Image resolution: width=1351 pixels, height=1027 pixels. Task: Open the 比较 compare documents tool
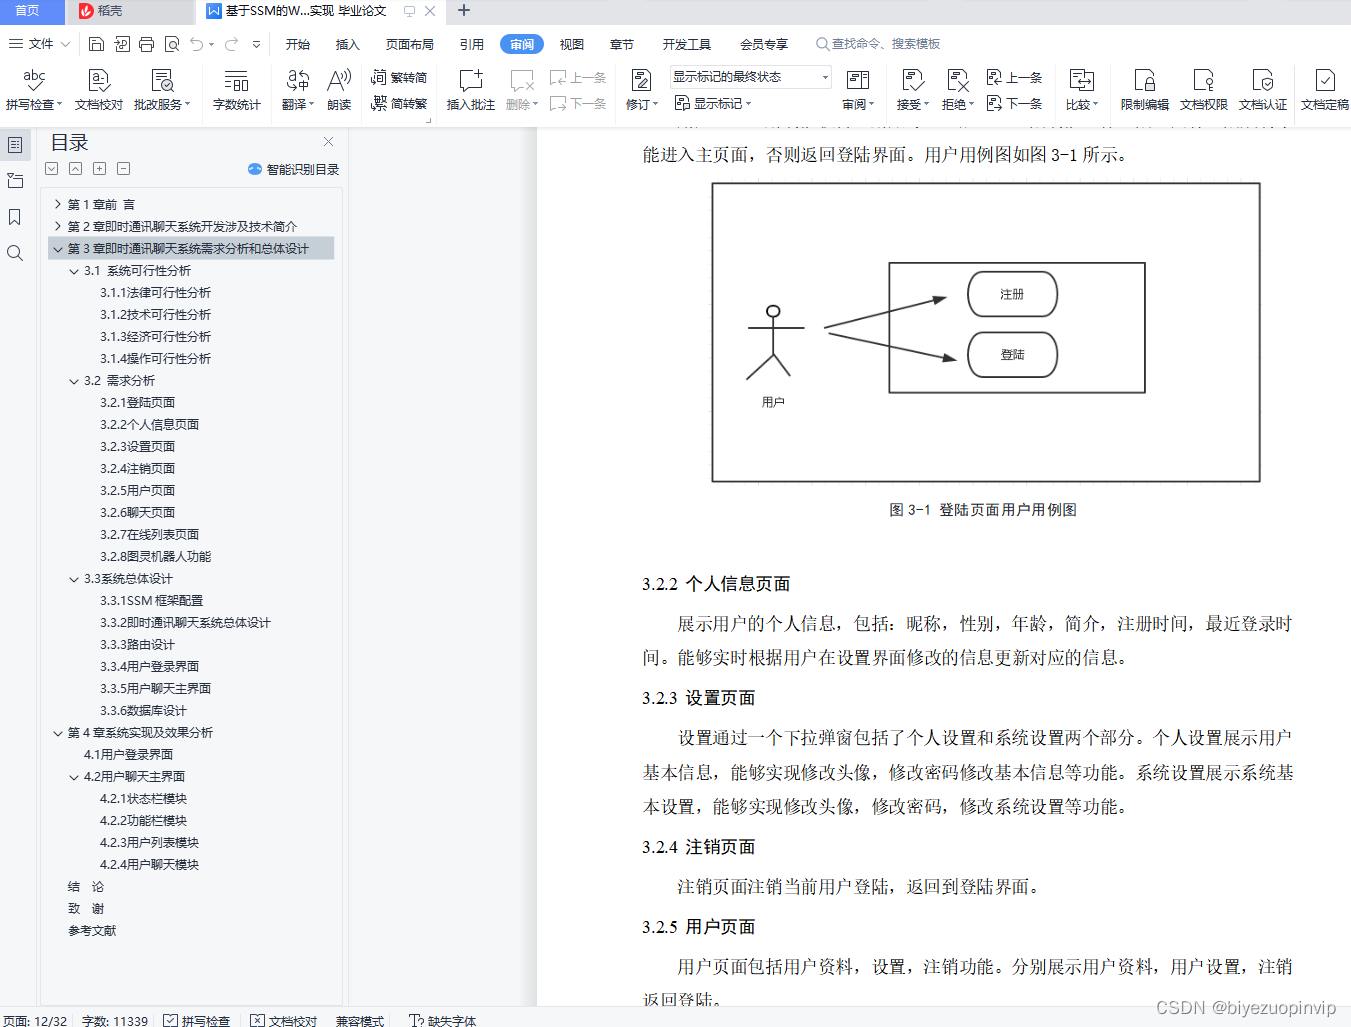(x=1081, y=89)
